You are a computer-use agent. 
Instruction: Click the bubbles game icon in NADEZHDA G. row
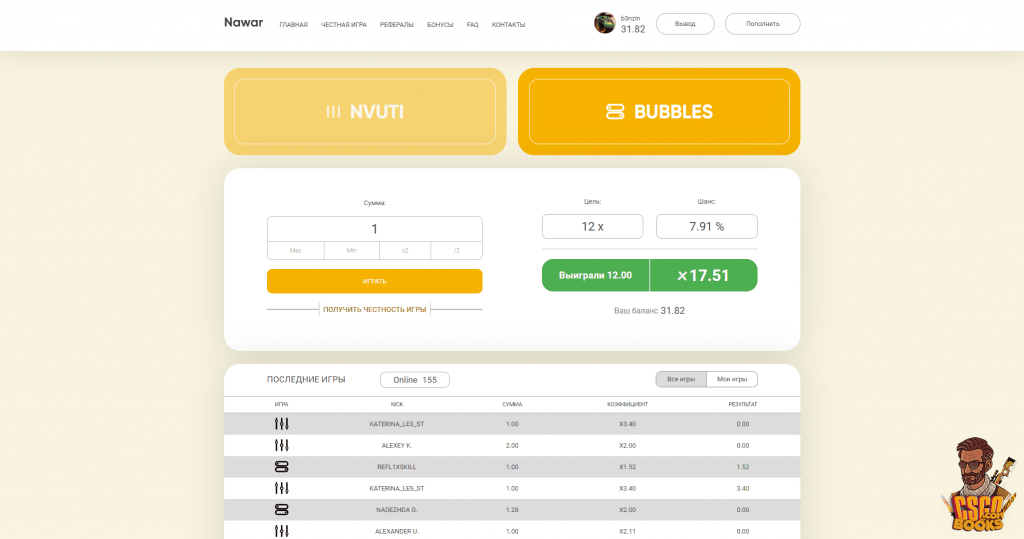pos(281,510)
